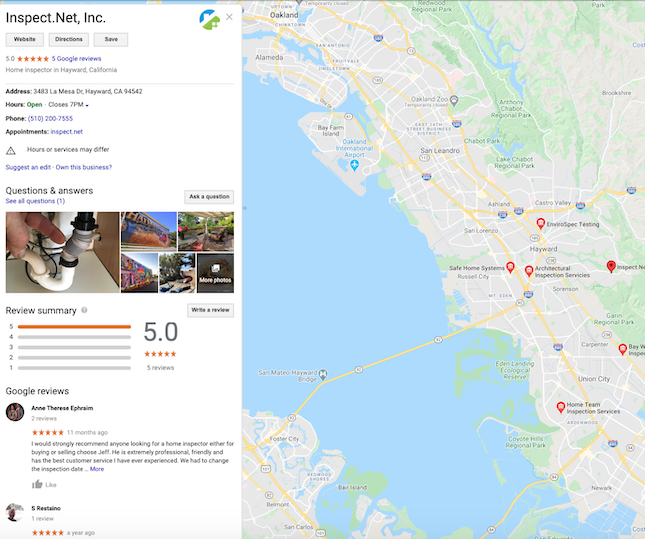Click the Ask a question button
This screenshot has width=645, height=539.
click(209, 197)
